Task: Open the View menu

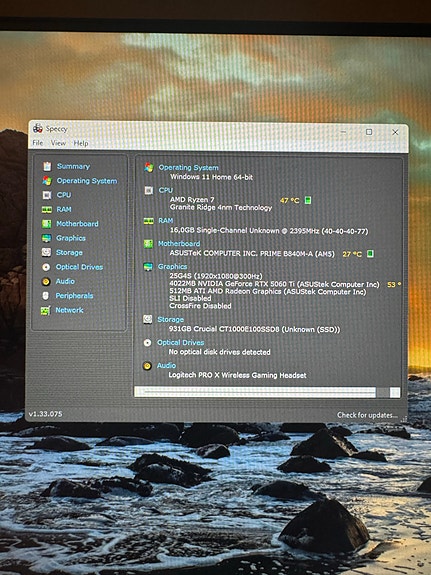Action: 58,143
